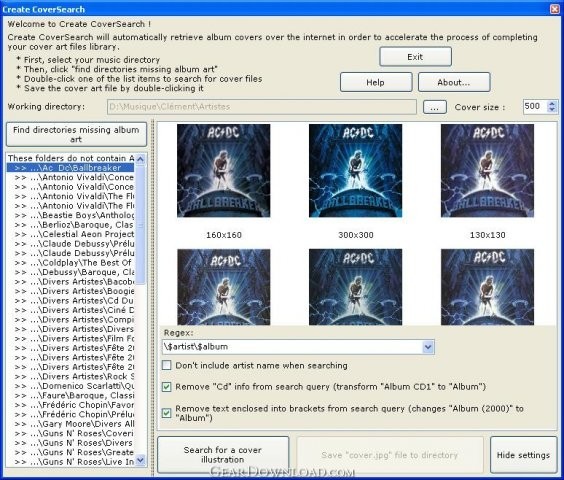Select the ...\Divers Artistes\Bacob row
564x480 pixels.
pyautogui.click(x=71, y=282)
